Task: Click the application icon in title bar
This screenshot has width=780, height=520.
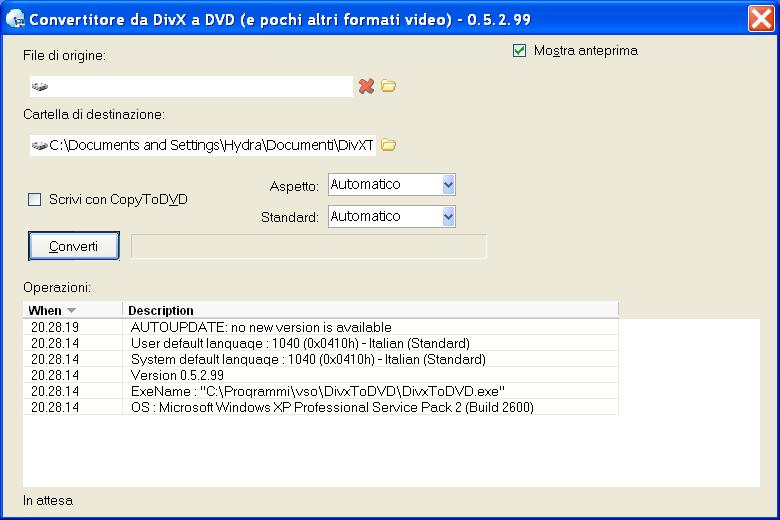Action: 15,18
